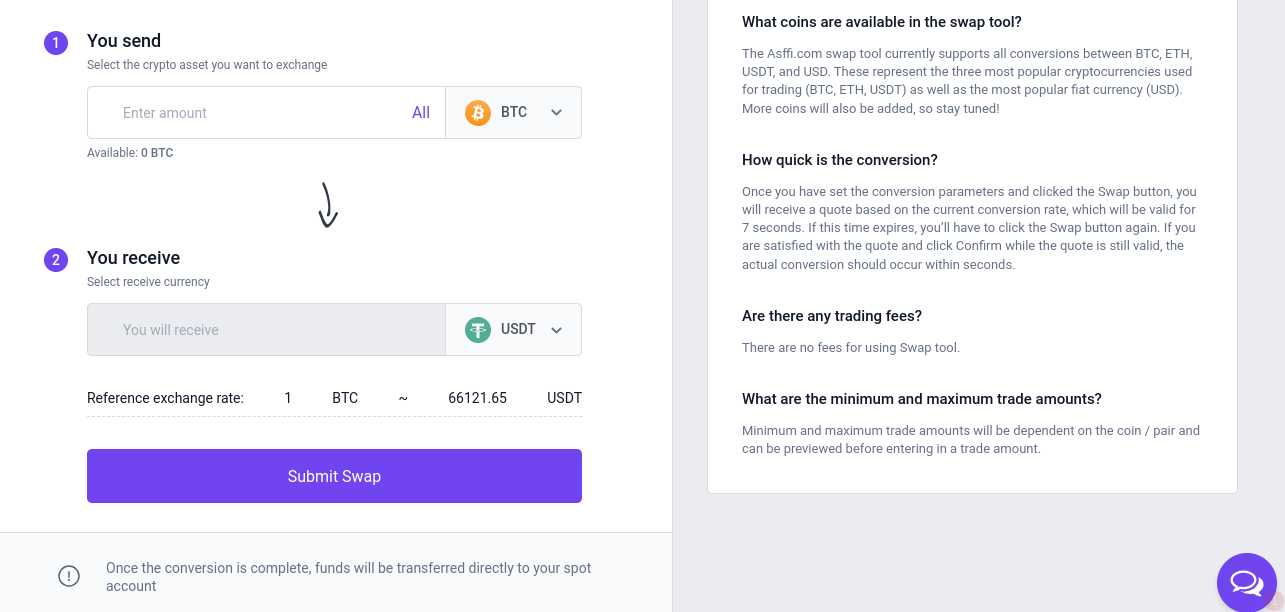Click the orange Bitcoin coin icon
The width and height of the screenshot is (1285, 612).
click(478, 112)
